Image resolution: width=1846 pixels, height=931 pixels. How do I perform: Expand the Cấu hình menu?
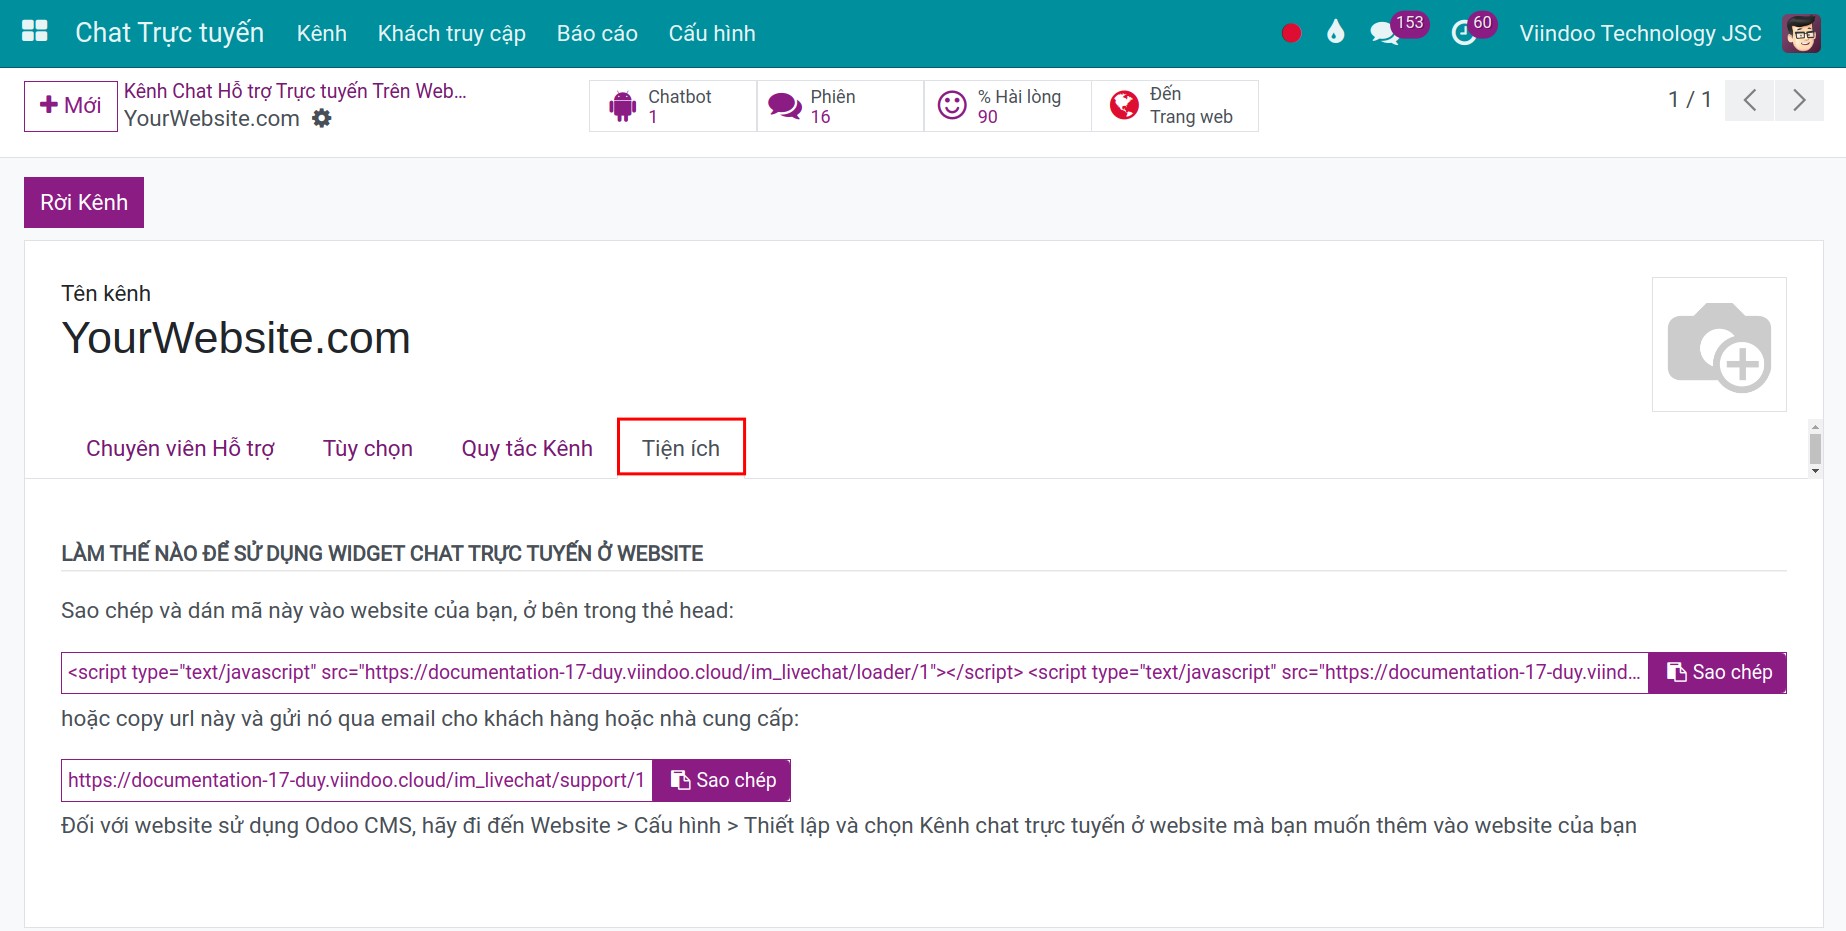click(711, 33)
